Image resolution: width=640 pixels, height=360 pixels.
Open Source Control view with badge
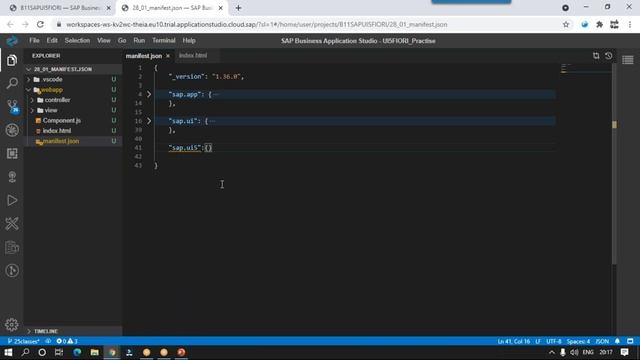click(12, 107)
